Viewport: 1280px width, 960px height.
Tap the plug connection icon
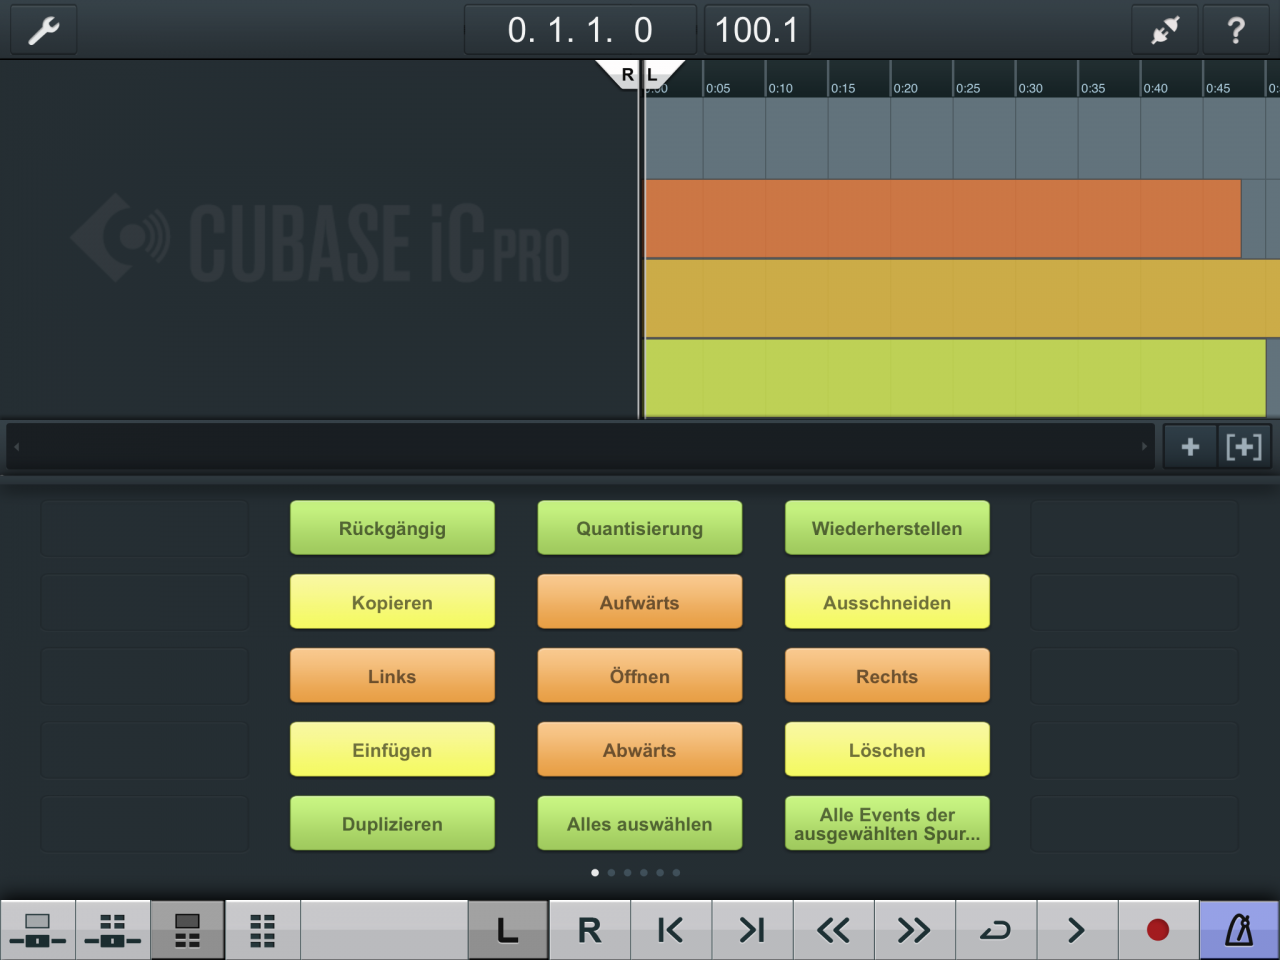coord(1165,30)
